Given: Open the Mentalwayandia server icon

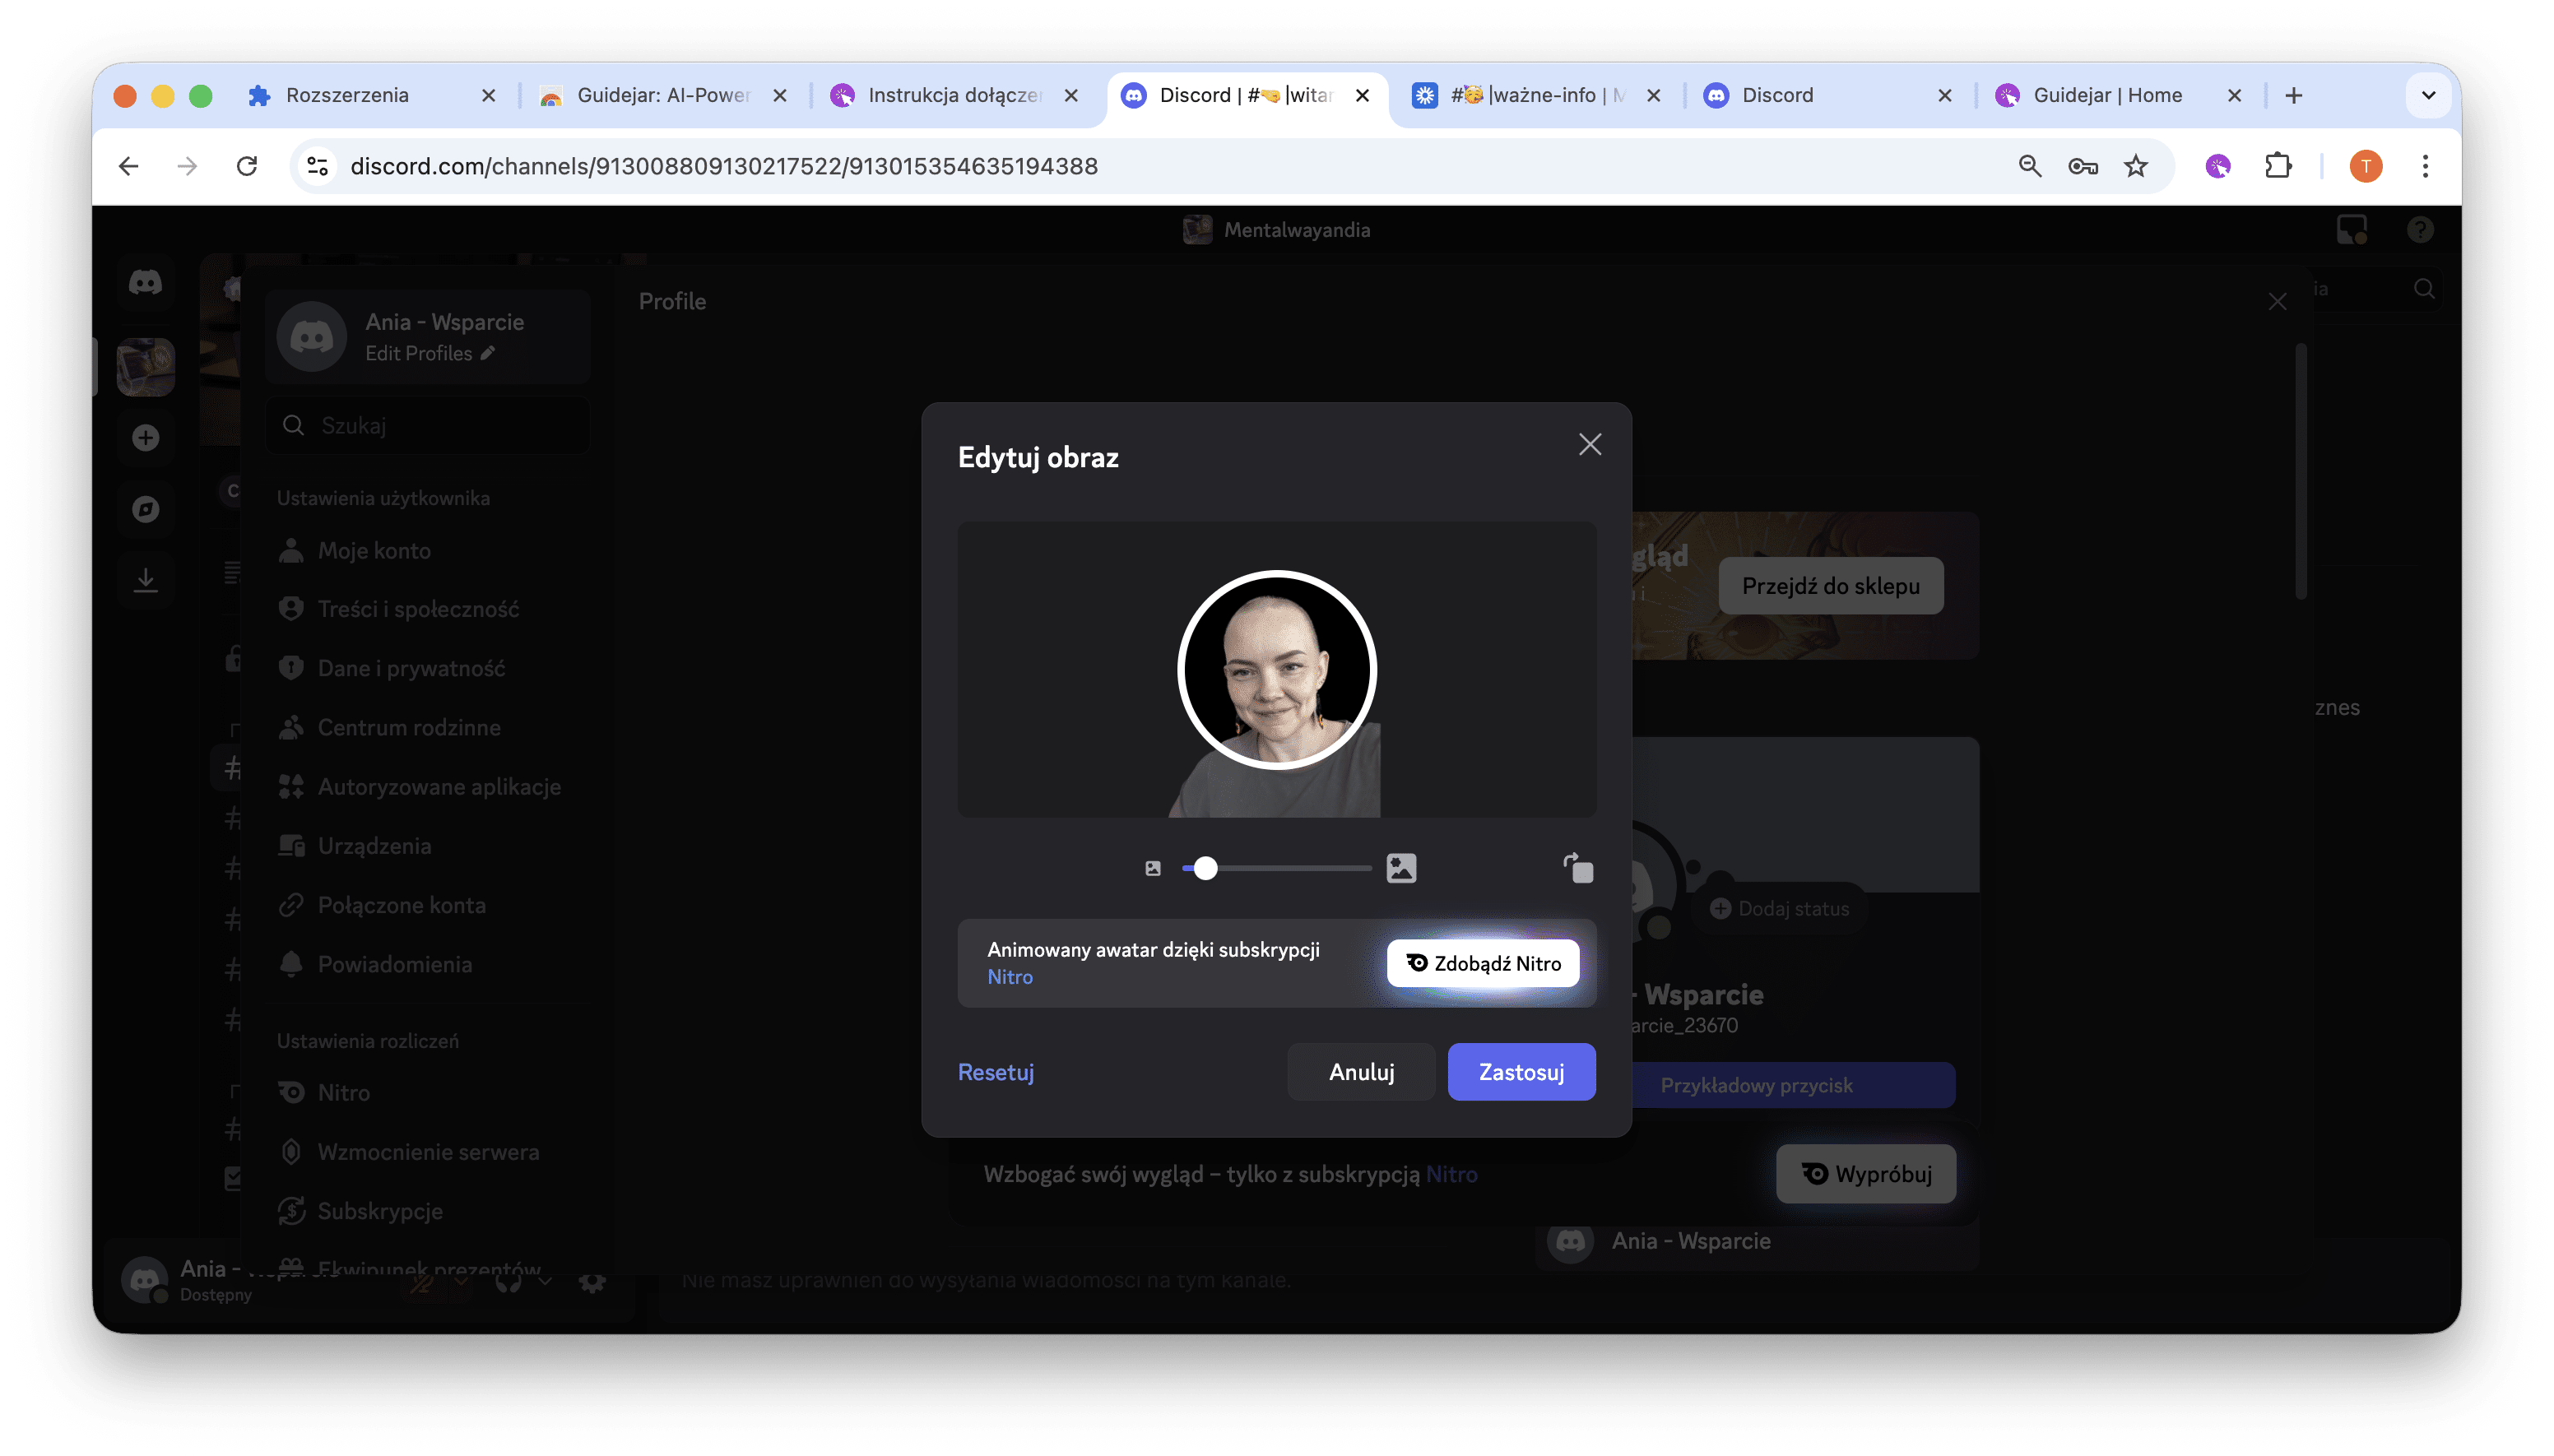Looking at the screenshot, I should point(146,366).
